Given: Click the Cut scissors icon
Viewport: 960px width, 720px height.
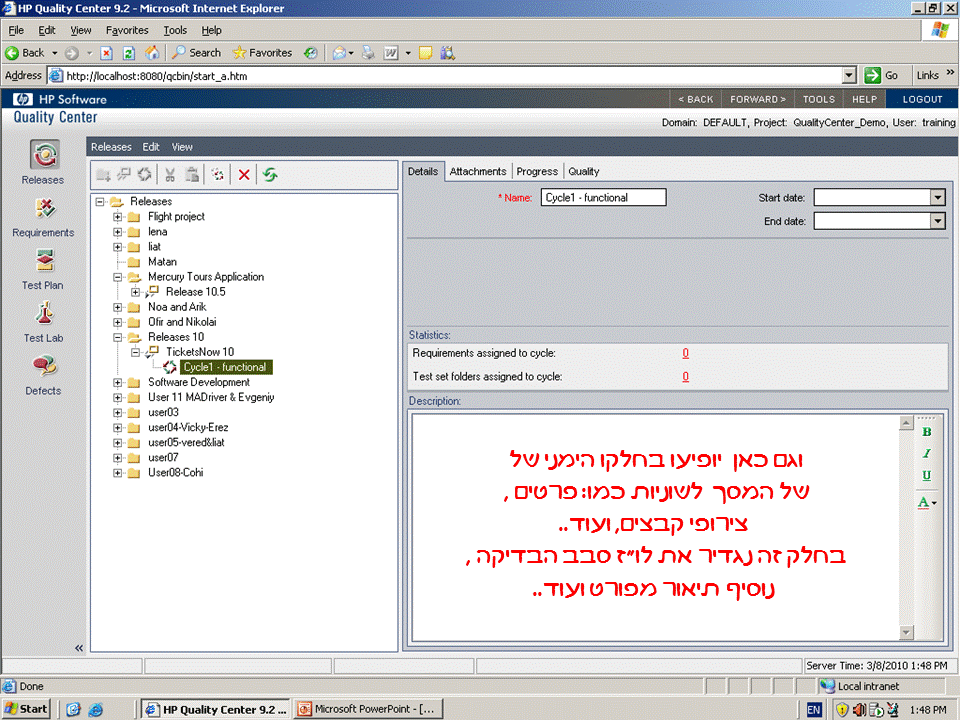Looking at the screenshot, I should coord(170,175).
